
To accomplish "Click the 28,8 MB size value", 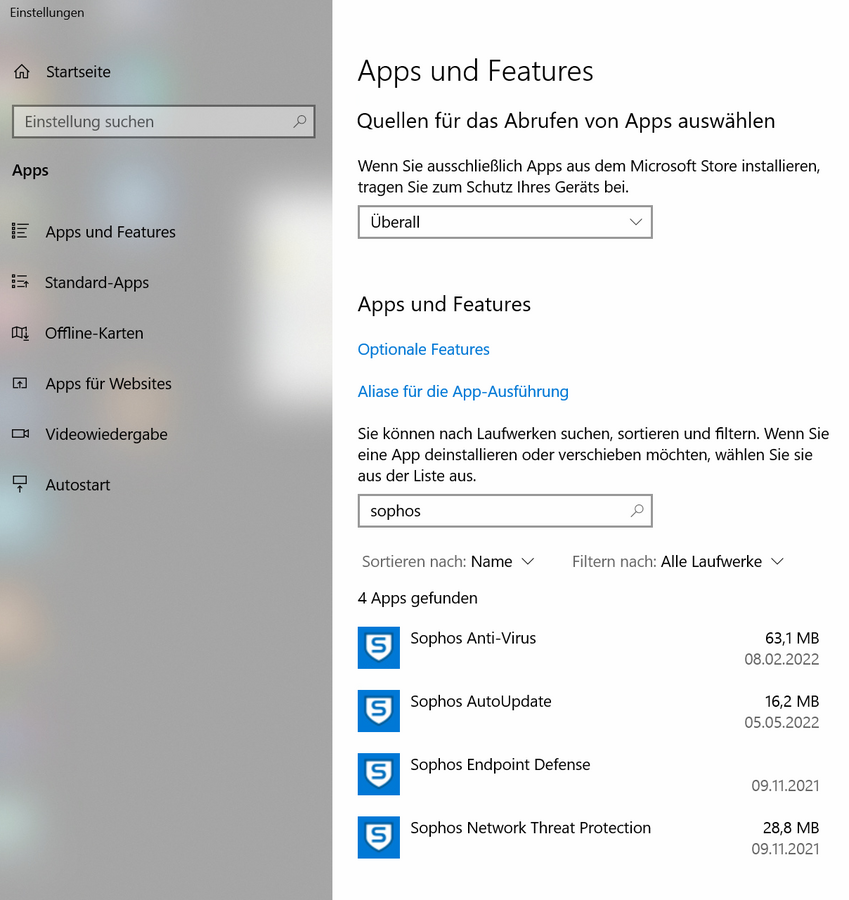I will coord(791,828).
